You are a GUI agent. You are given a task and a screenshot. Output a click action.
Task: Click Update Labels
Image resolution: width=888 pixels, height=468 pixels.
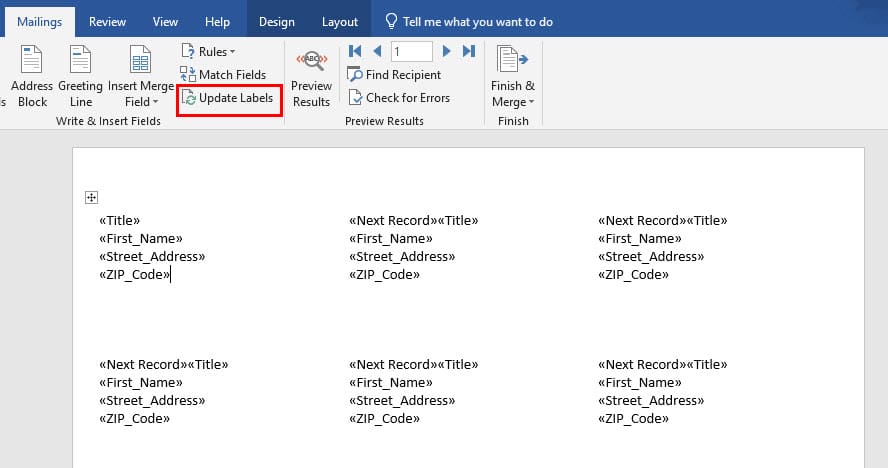[x=228, y=98]
